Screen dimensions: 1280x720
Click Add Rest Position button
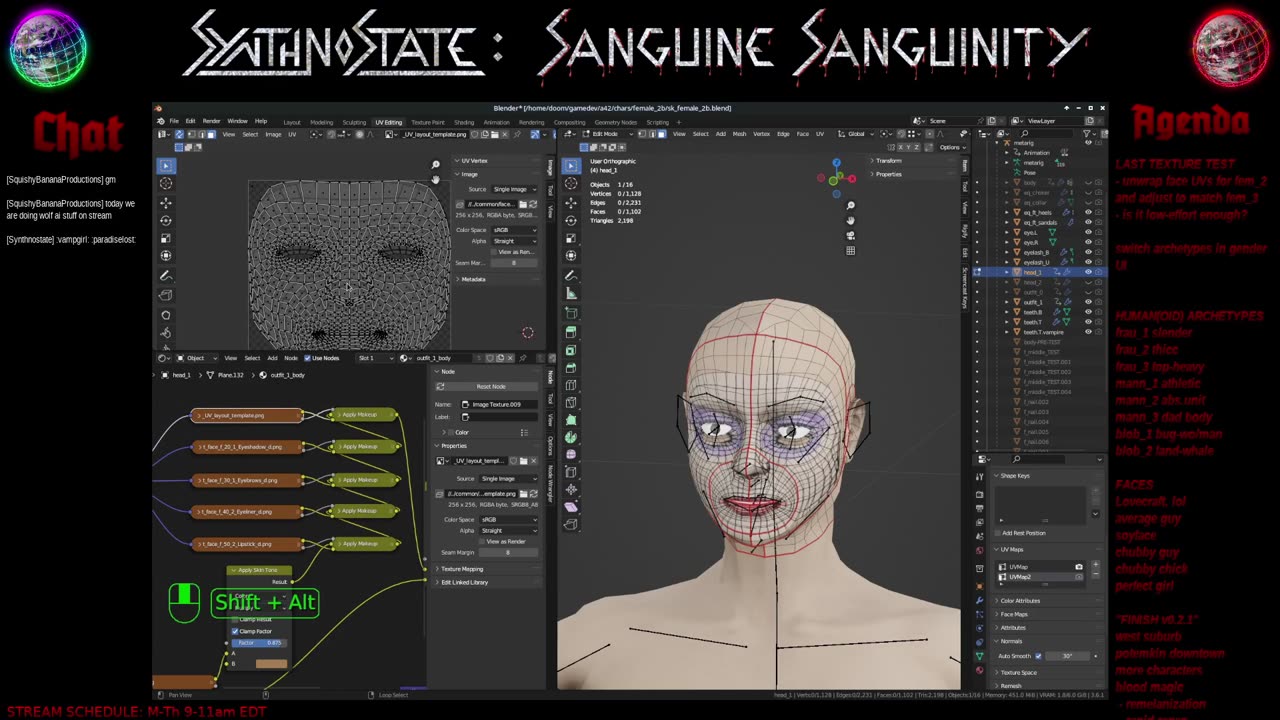tap(1023, 533)
